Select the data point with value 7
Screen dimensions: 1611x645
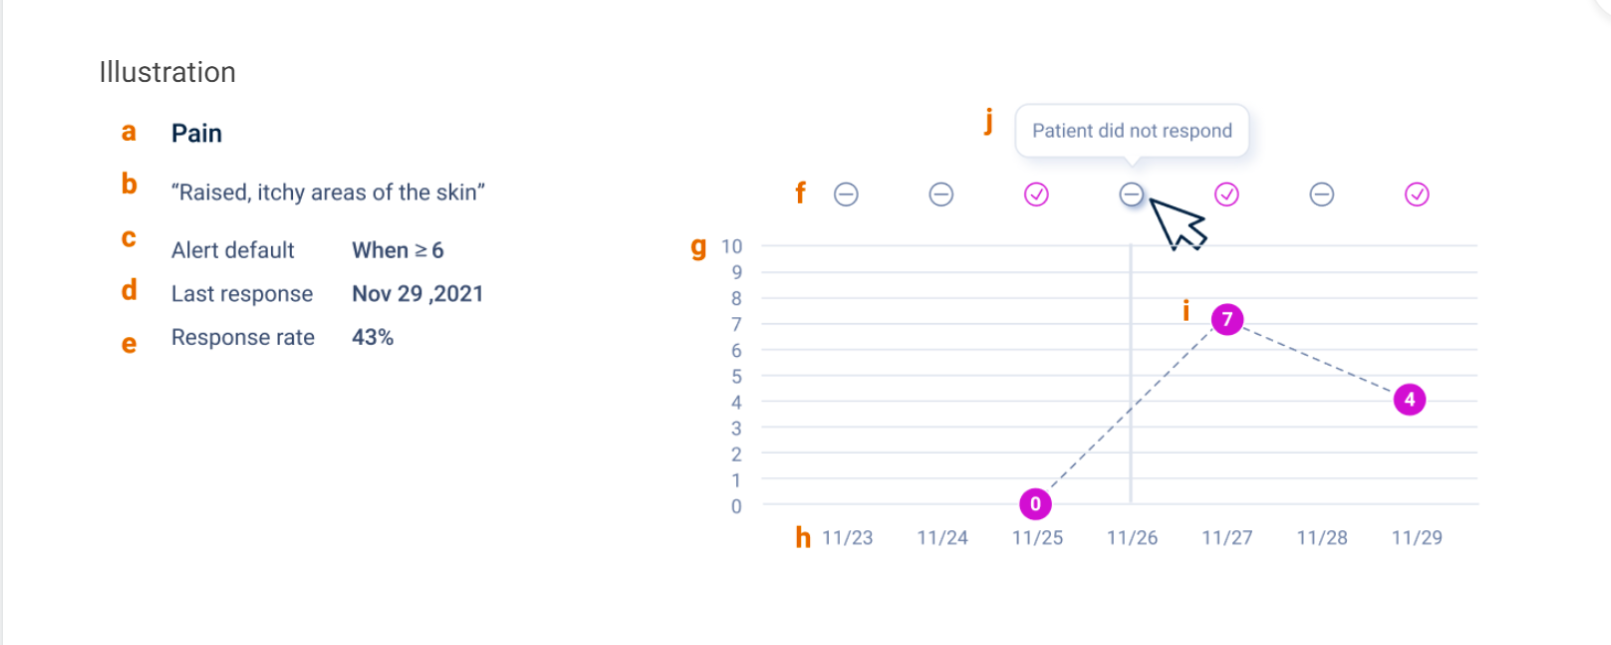pos(1227,319)
